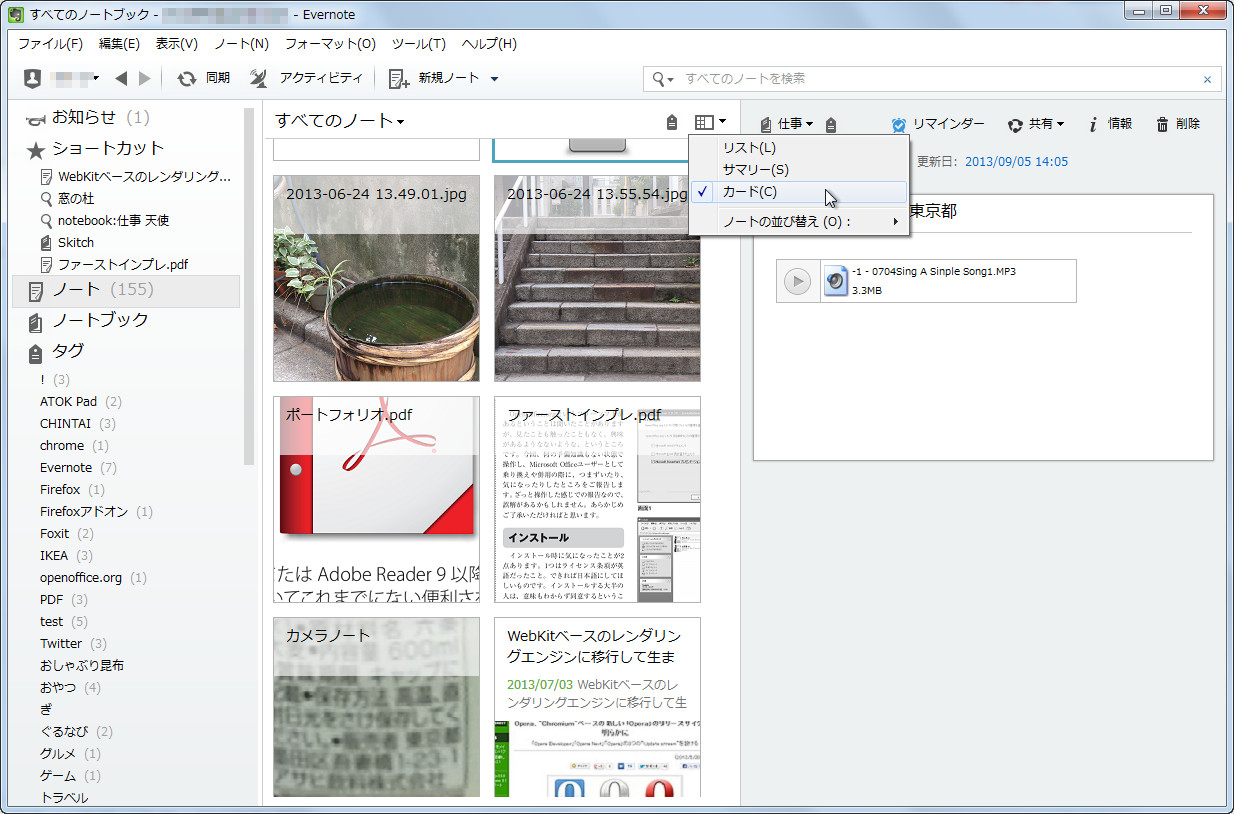
Task: Open ファイル(F) menu
Action: [x=50, y=44]
